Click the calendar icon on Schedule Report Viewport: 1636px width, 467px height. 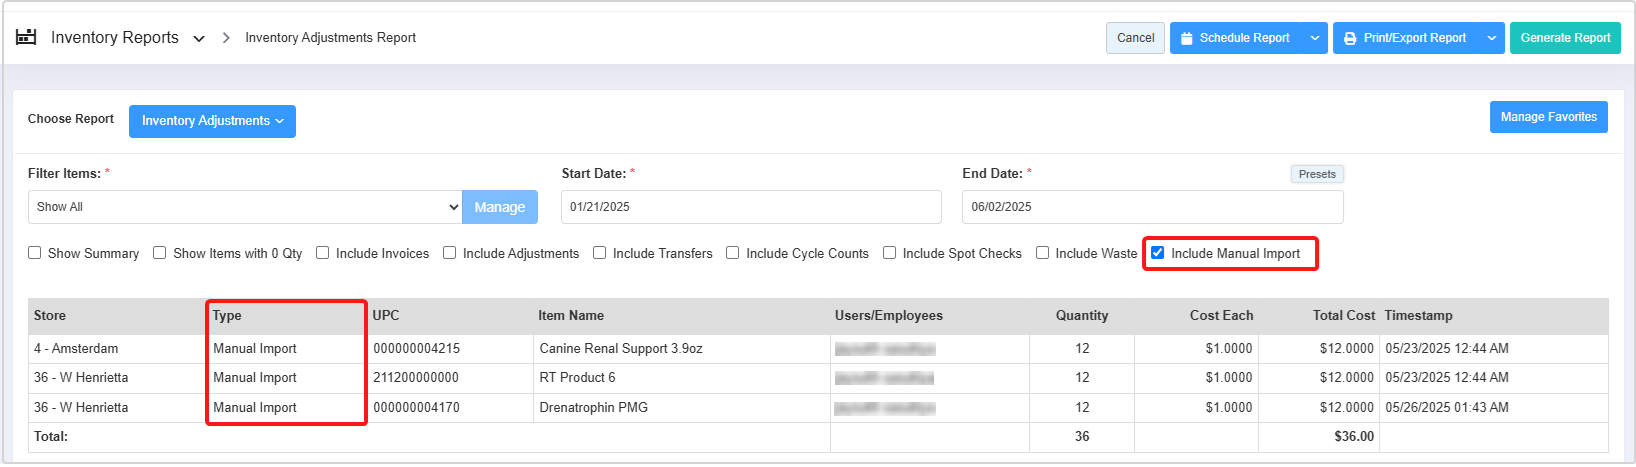[x=1186, y=38]
